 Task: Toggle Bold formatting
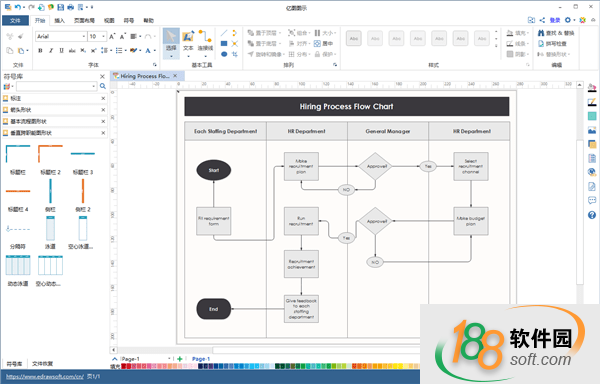coord(40,50)
